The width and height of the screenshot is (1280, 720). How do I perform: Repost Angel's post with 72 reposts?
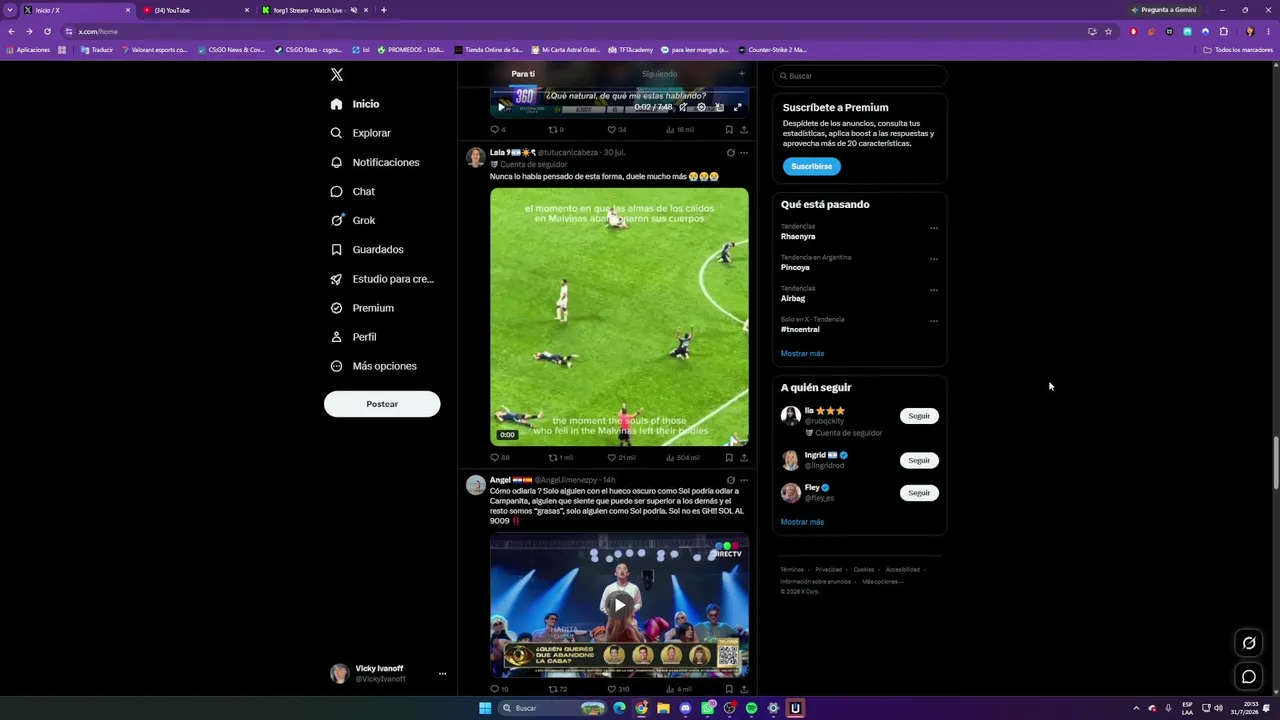(558, 689)
